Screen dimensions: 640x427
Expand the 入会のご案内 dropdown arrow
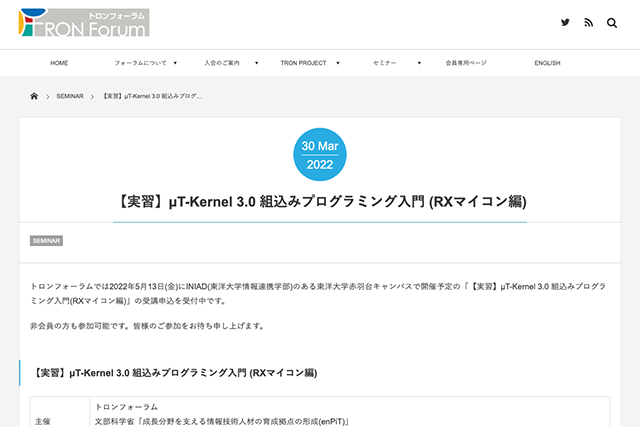tap(256, 63)
